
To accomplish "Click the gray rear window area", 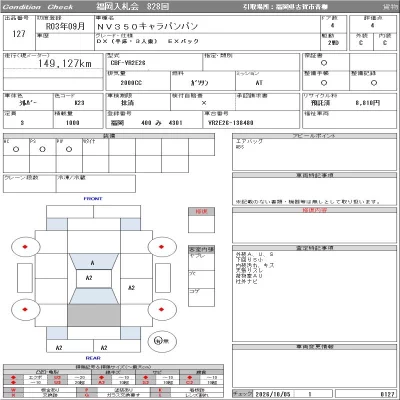I will [x=94, y=315].
